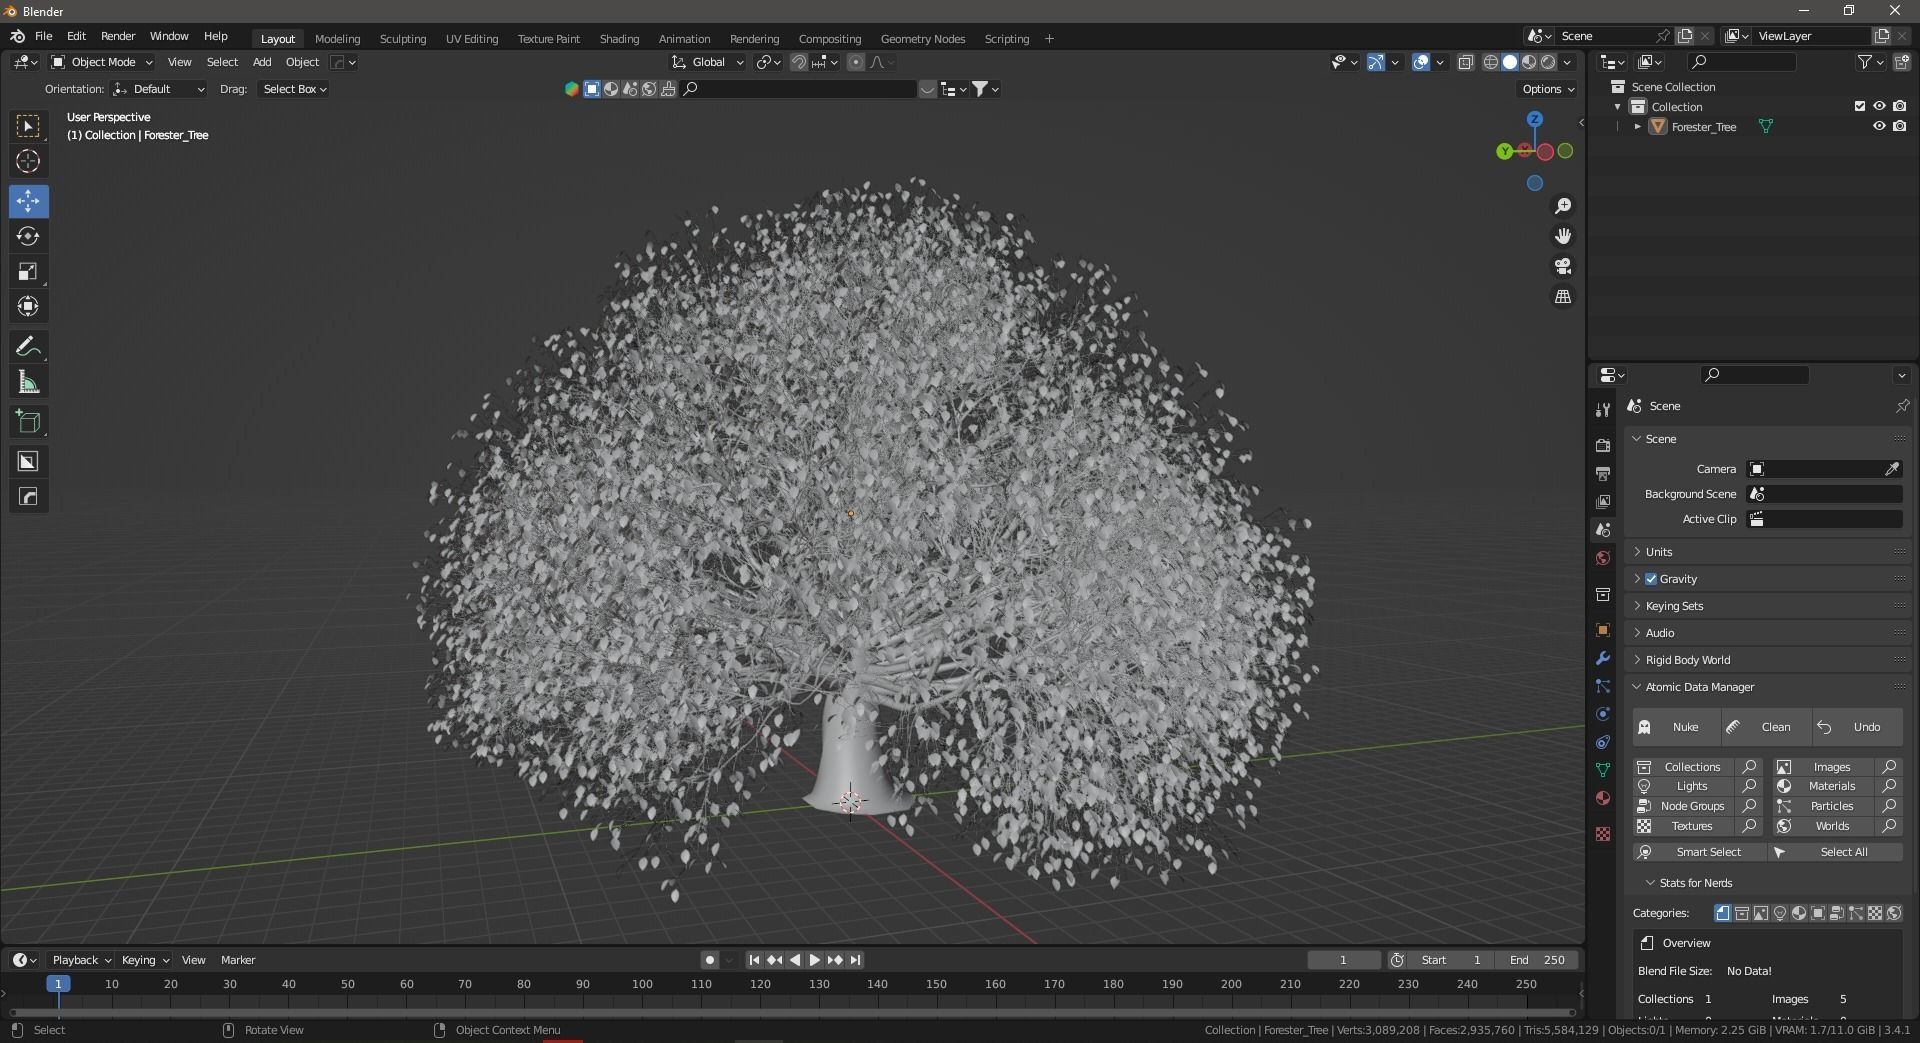
Task: Open the Options dropdown
Action: [x=1546, y=89]
